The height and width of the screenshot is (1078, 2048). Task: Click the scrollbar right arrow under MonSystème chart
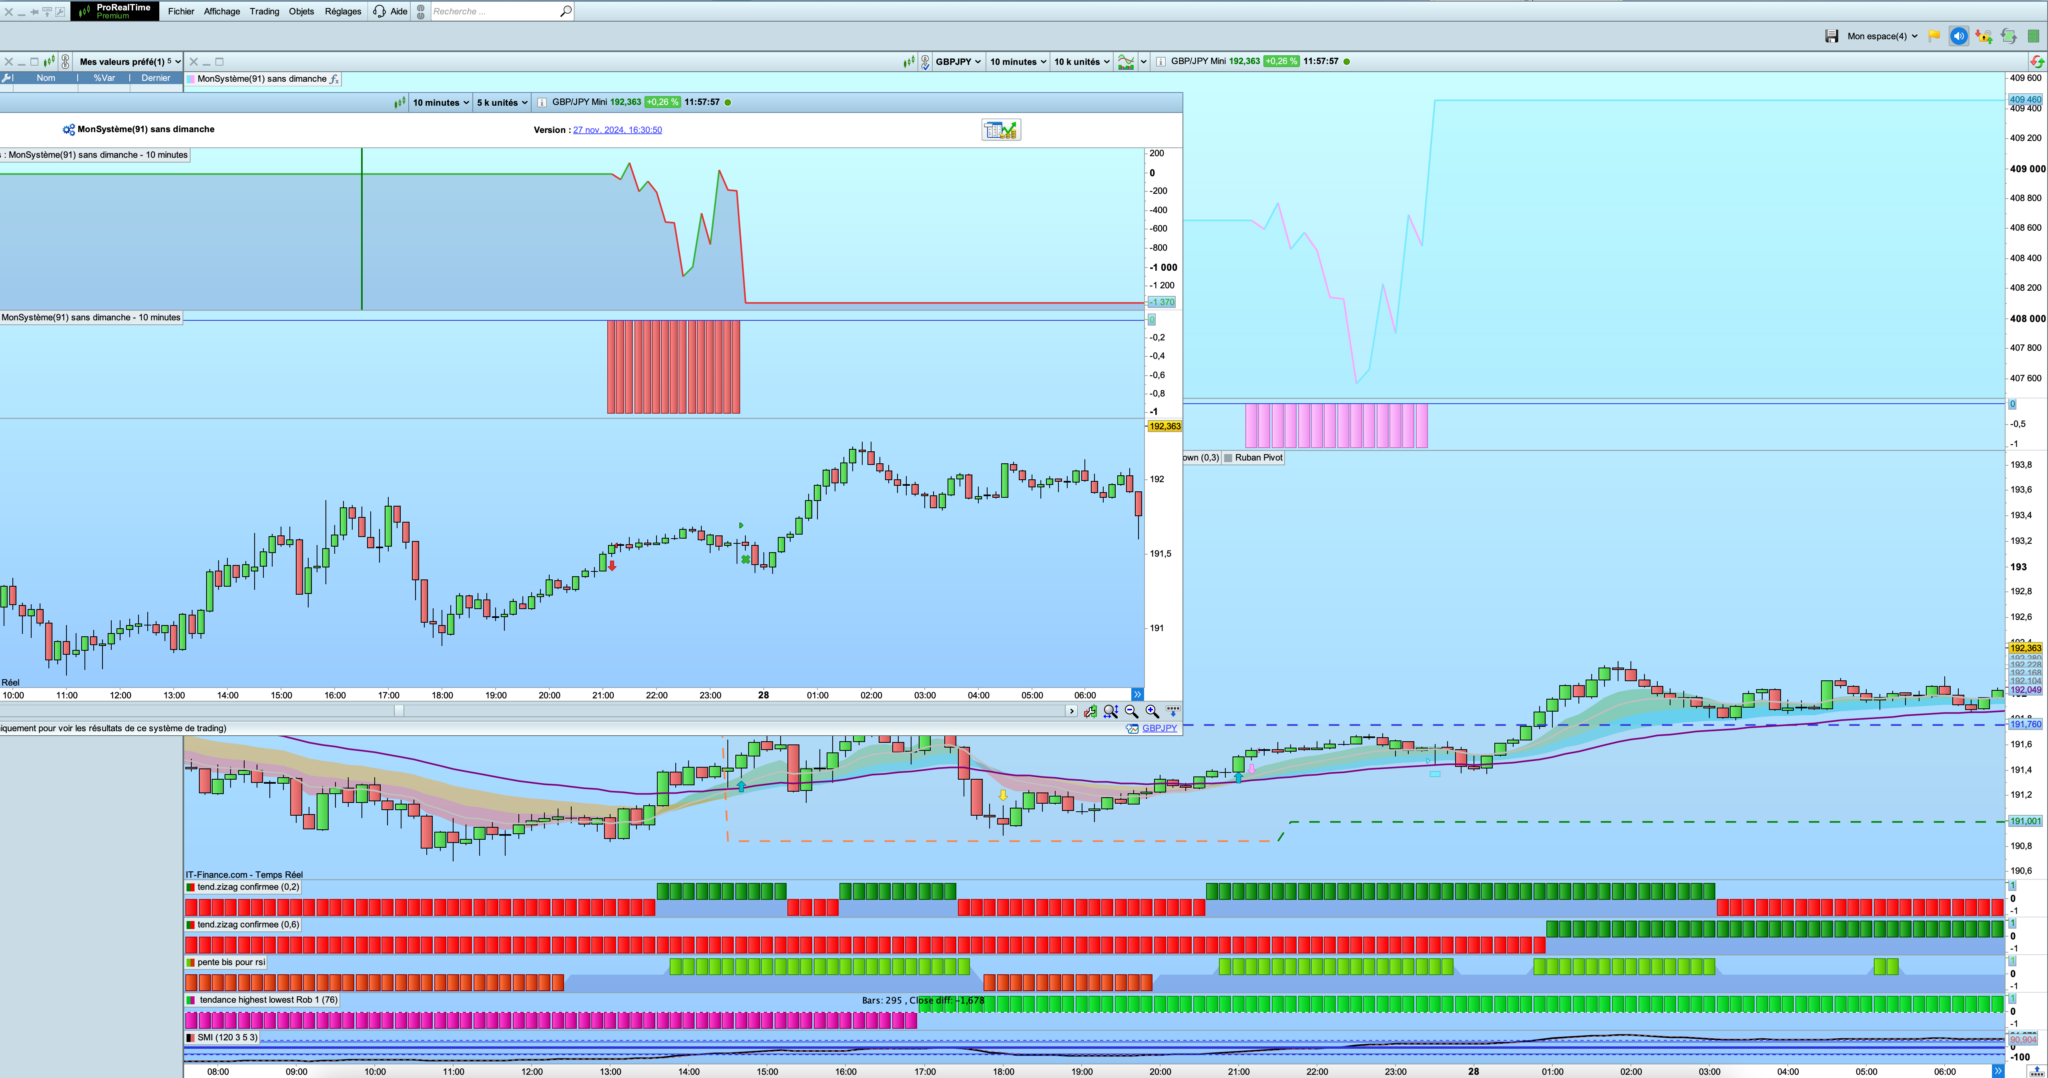click(x=1071, y=711)
